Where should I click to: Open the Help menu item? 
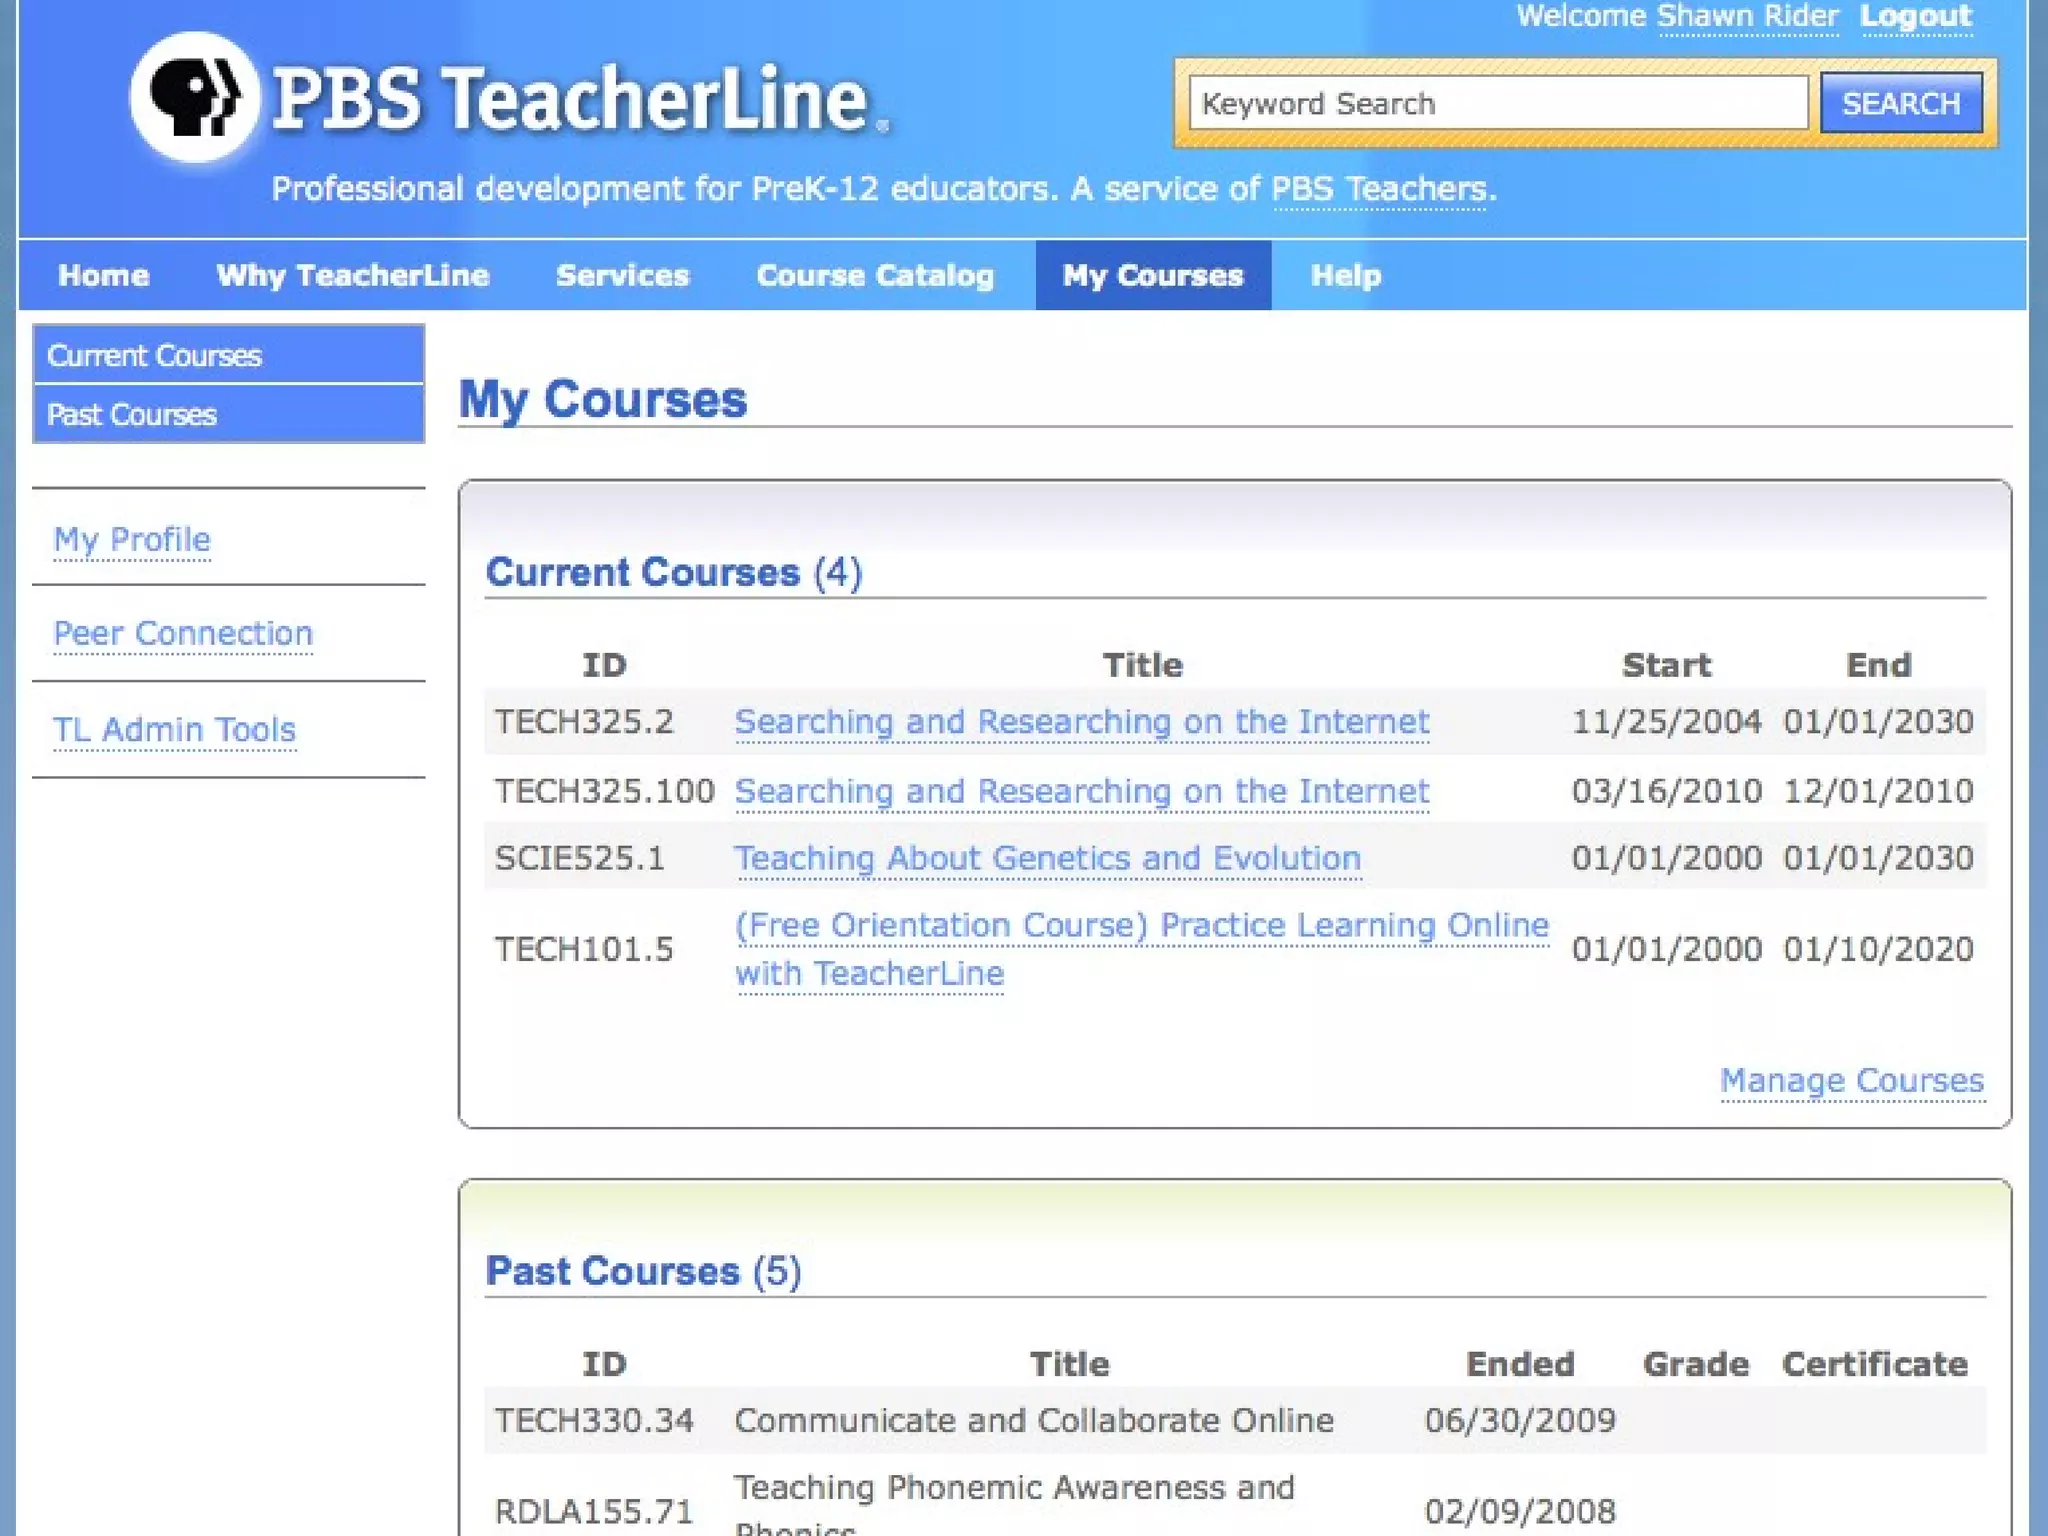coord(1345,276)
